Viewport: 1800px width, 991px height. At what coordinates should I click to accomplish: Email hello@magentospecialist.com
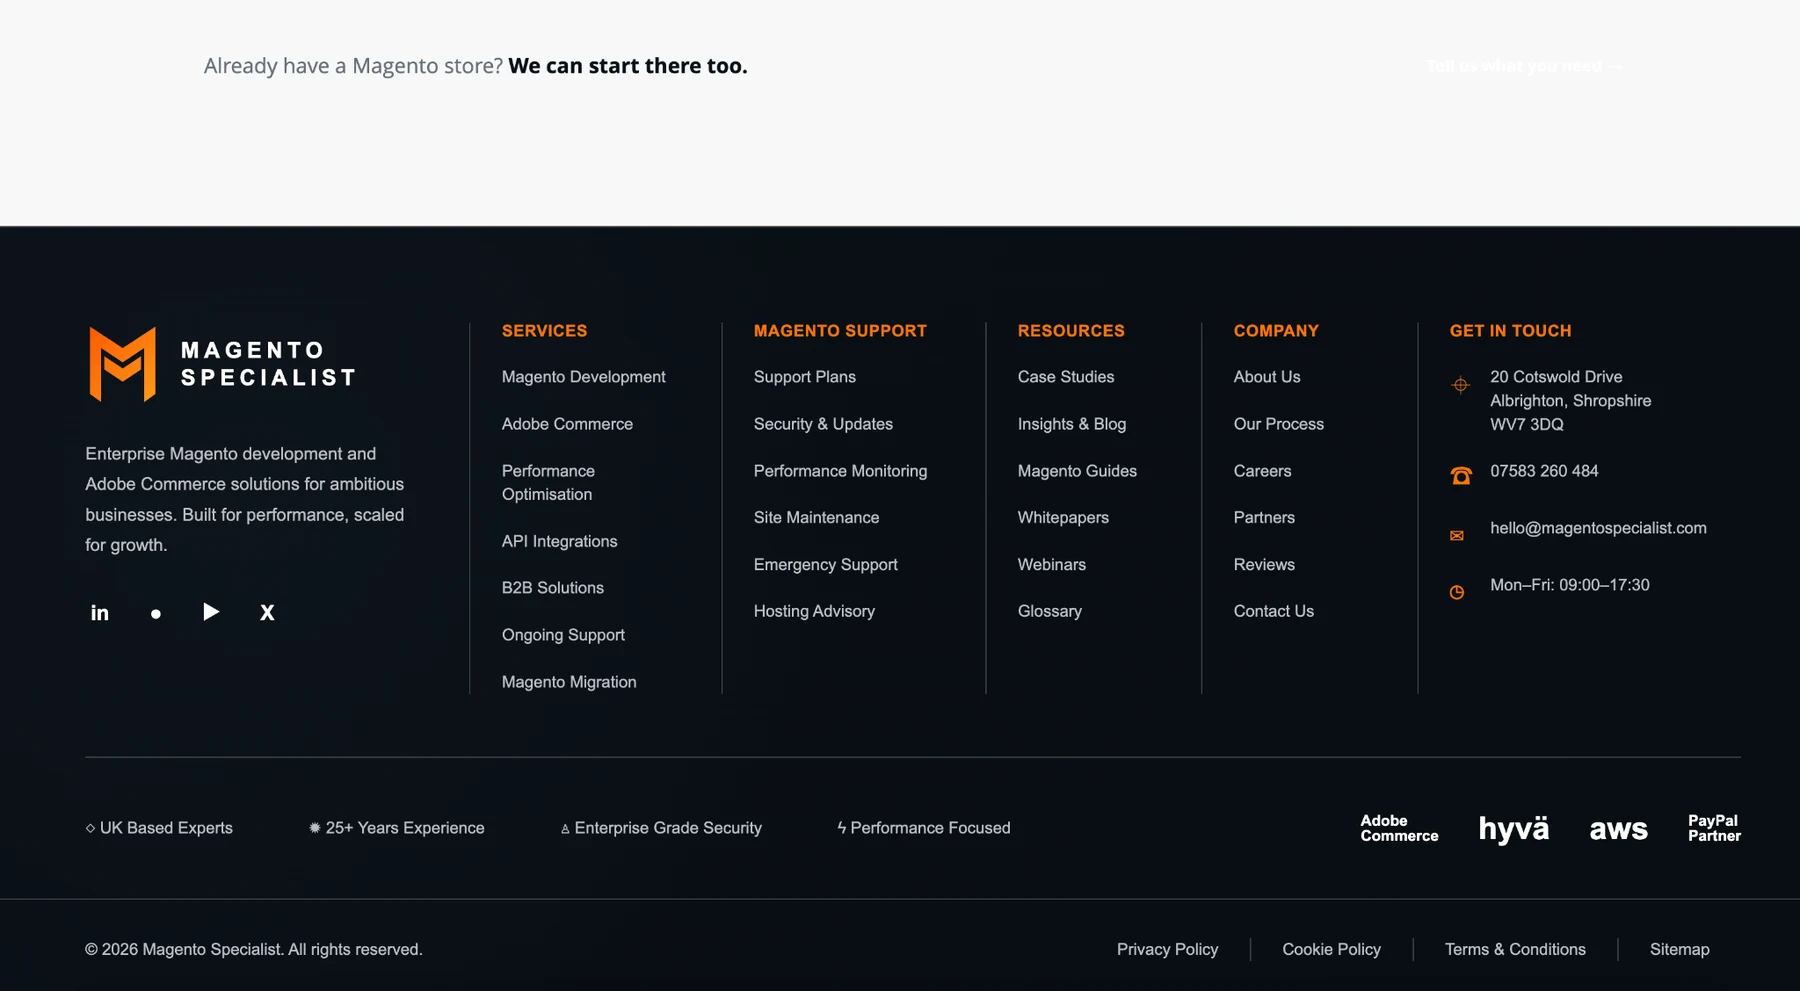(x=1598, y=528)
